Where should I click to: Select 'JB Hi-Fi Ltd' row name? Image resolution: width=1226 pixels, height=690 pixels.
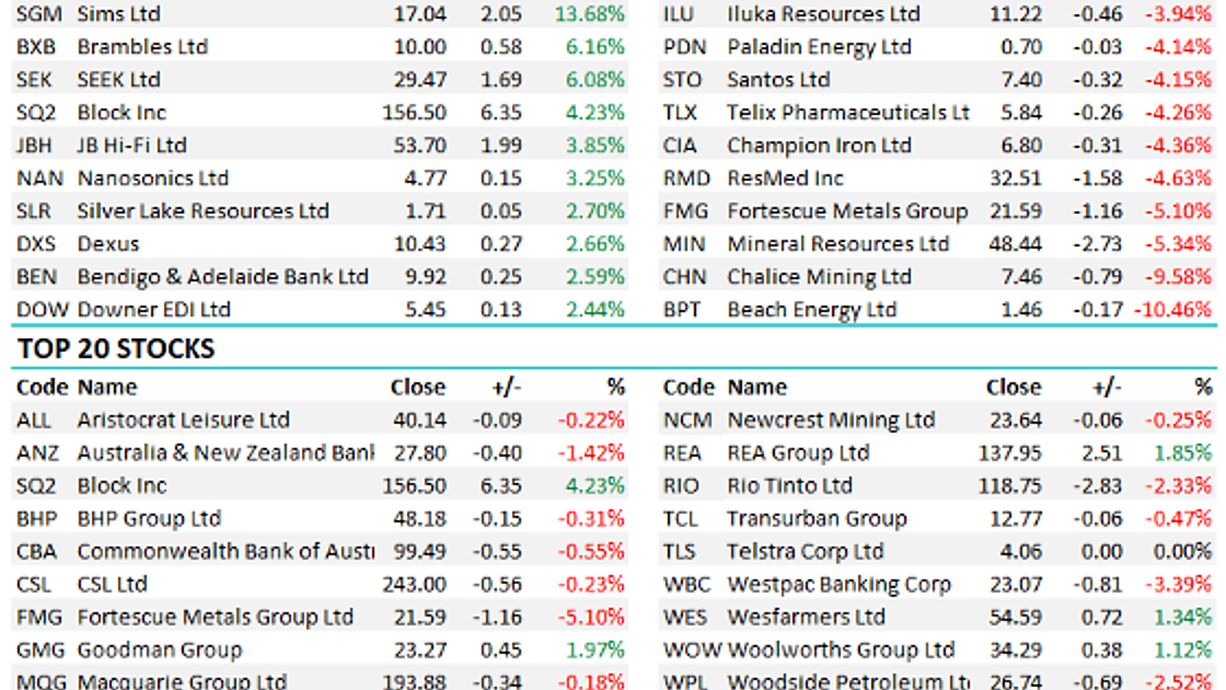pyautogui.click(x=131, y=145)
